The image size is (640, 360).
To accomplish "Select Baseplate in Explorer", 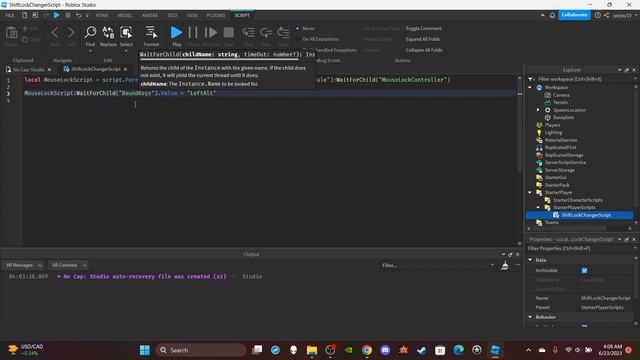I will [x=563, y=117].
